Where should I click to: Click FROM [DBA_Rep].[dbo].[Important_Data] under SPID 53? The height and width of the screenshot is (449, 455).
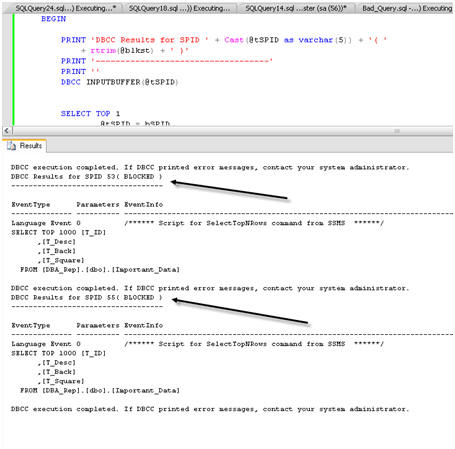tap(100, 269)
